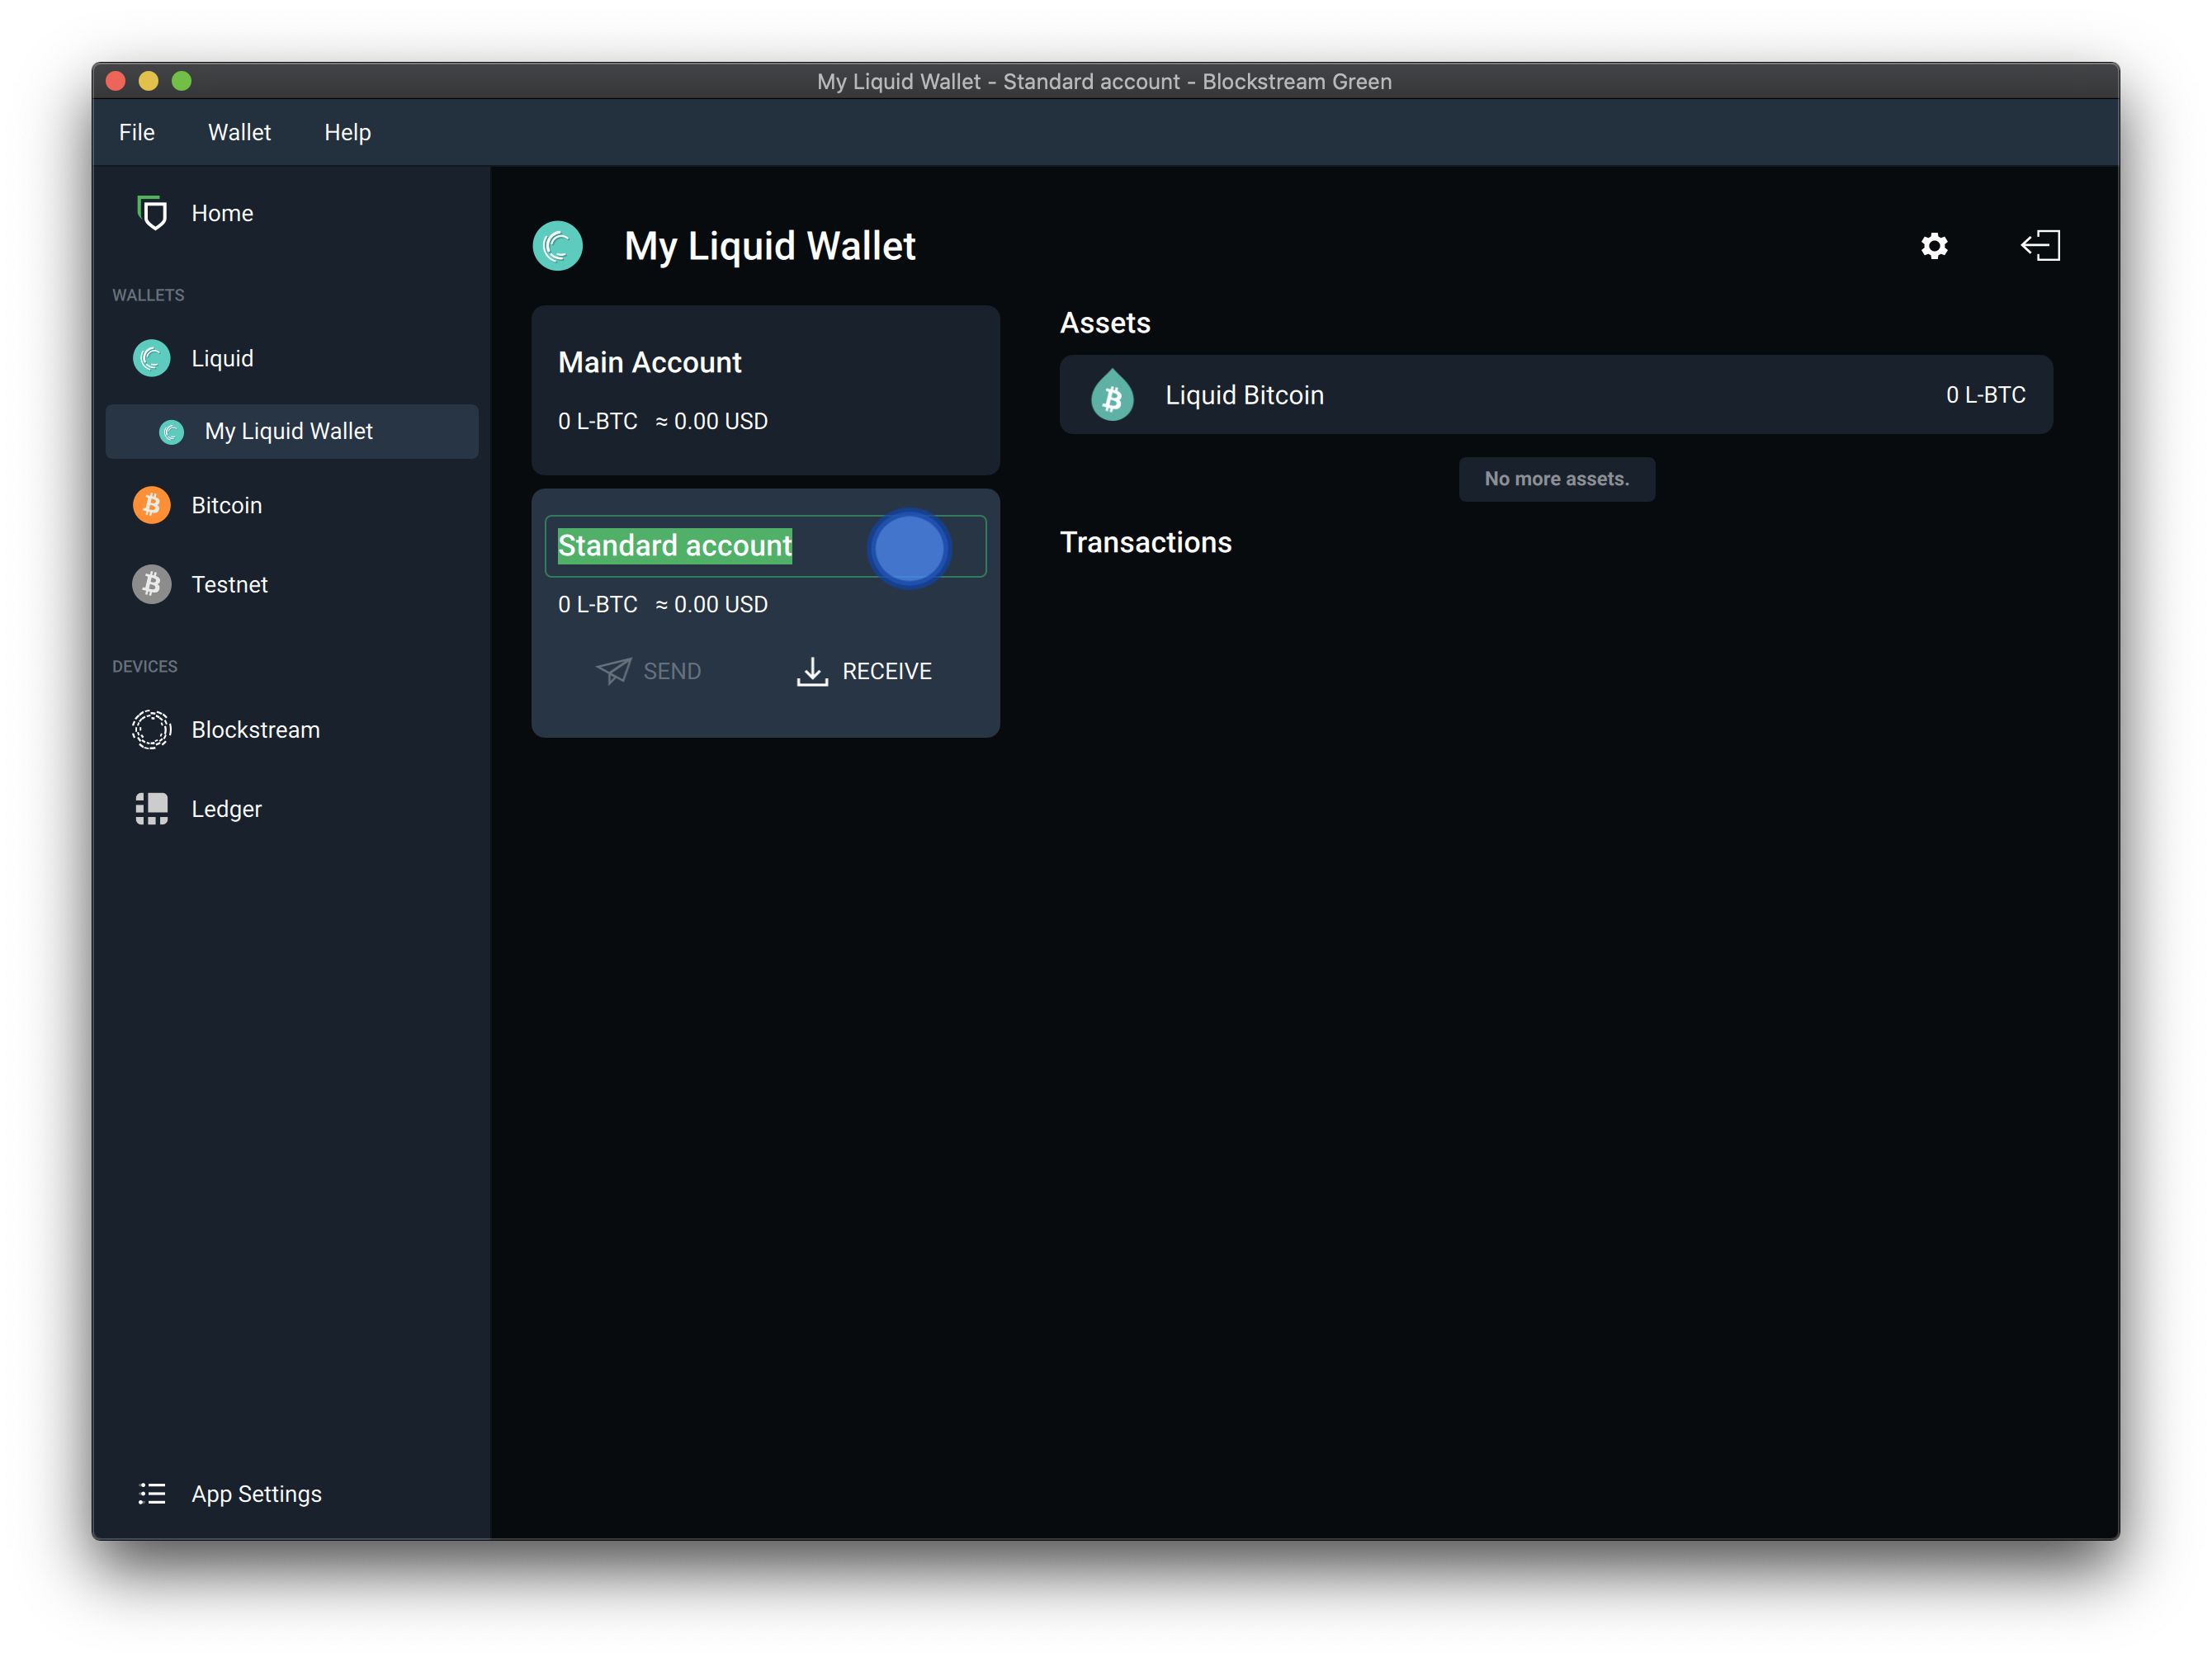Click the small icon beside My Liquid Wallet
The height and width of the screenshot is (1662, 2212).
click(172, 432)
